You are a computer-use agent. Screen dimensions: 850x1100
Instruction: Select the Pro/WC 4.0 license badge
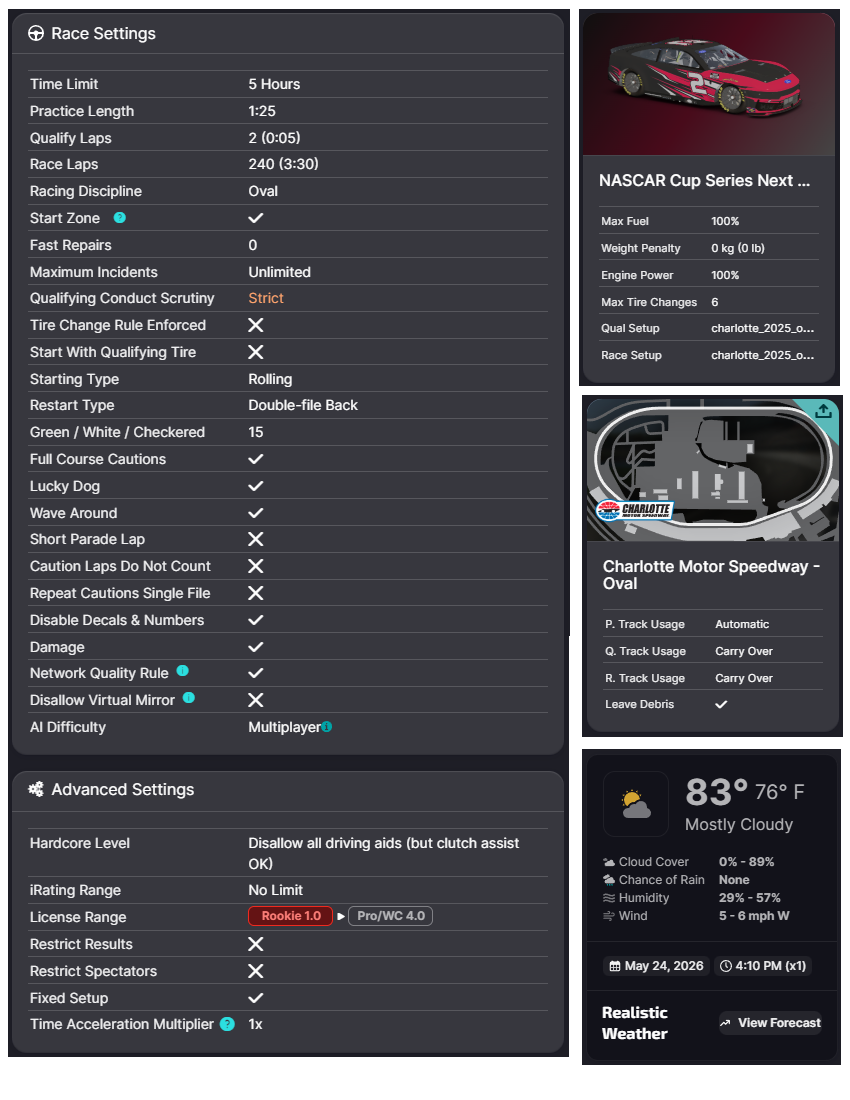[391, 916]
